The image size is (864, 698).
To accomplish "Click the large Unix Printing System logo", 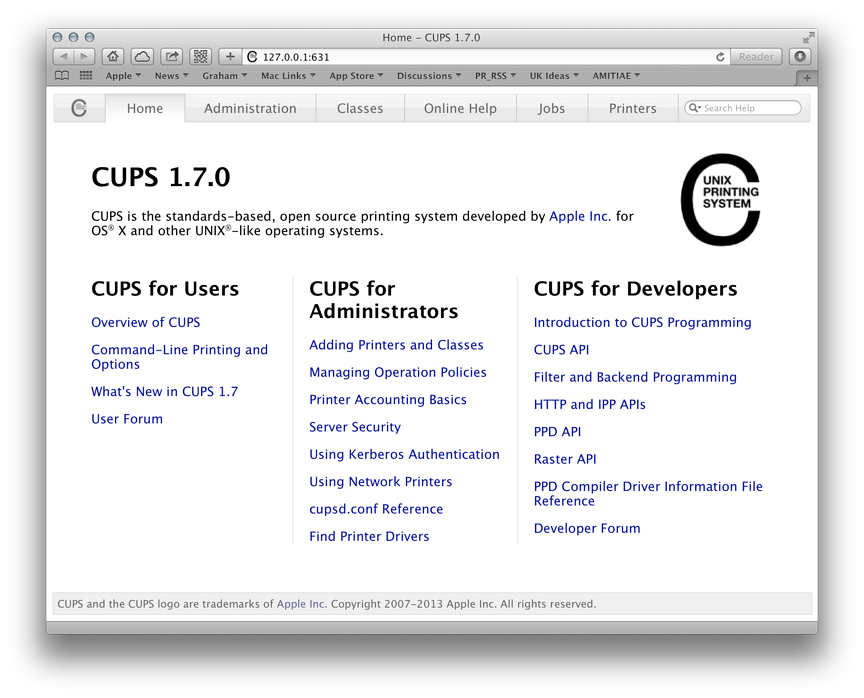I will click(721, 199).
